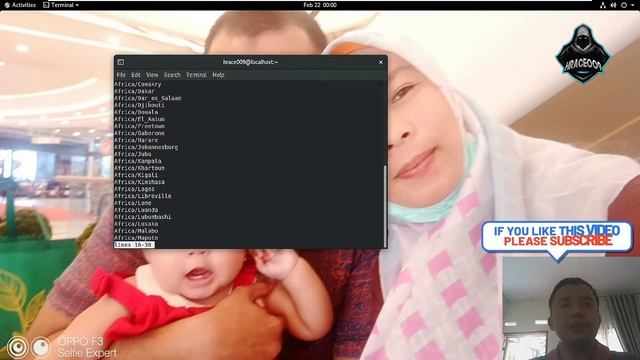Click the line Africa/Kampala
640x360 pixels.
(138, 161)
